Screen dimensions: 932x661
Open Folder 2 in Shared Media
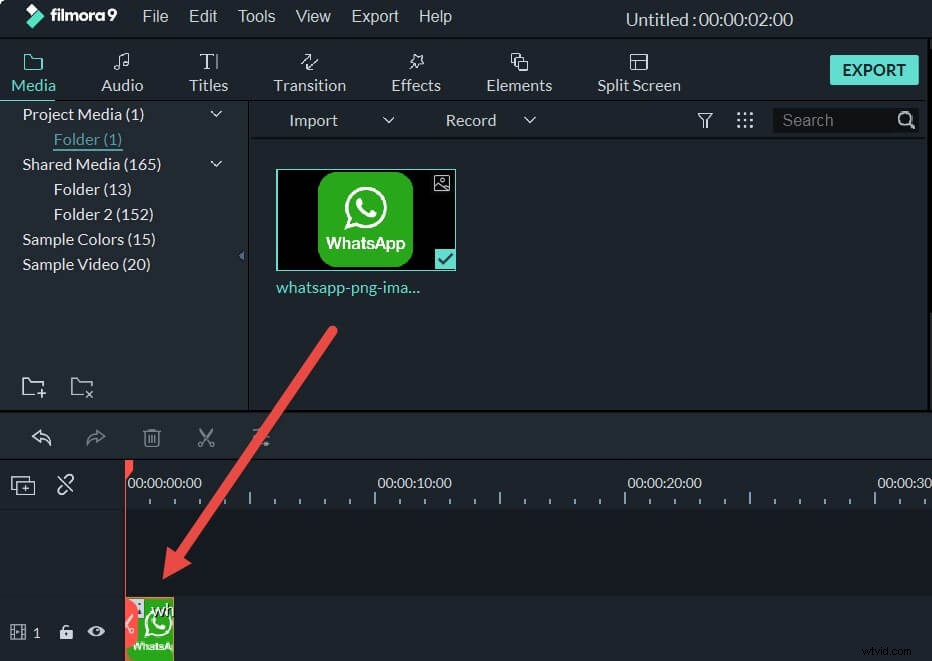103,214
